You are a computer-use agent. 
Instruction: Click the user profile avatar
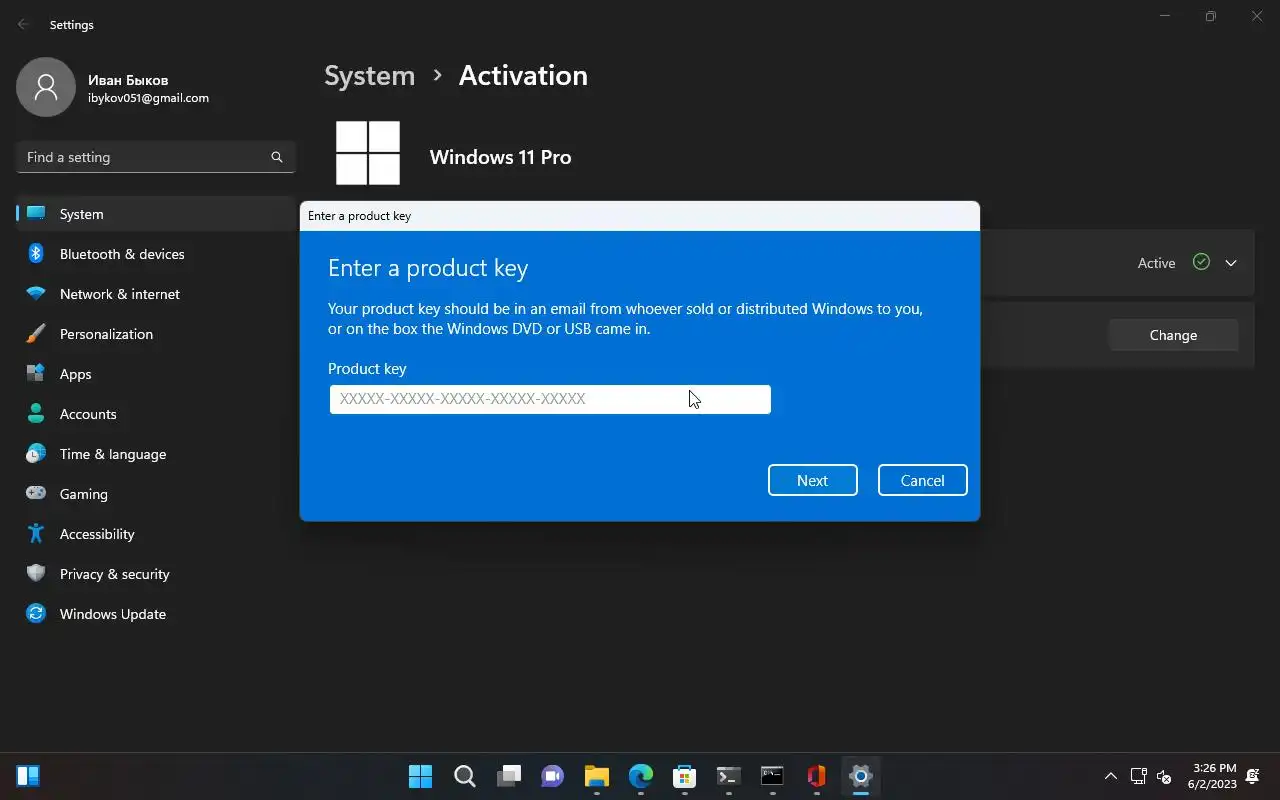(x=46, y=87)
